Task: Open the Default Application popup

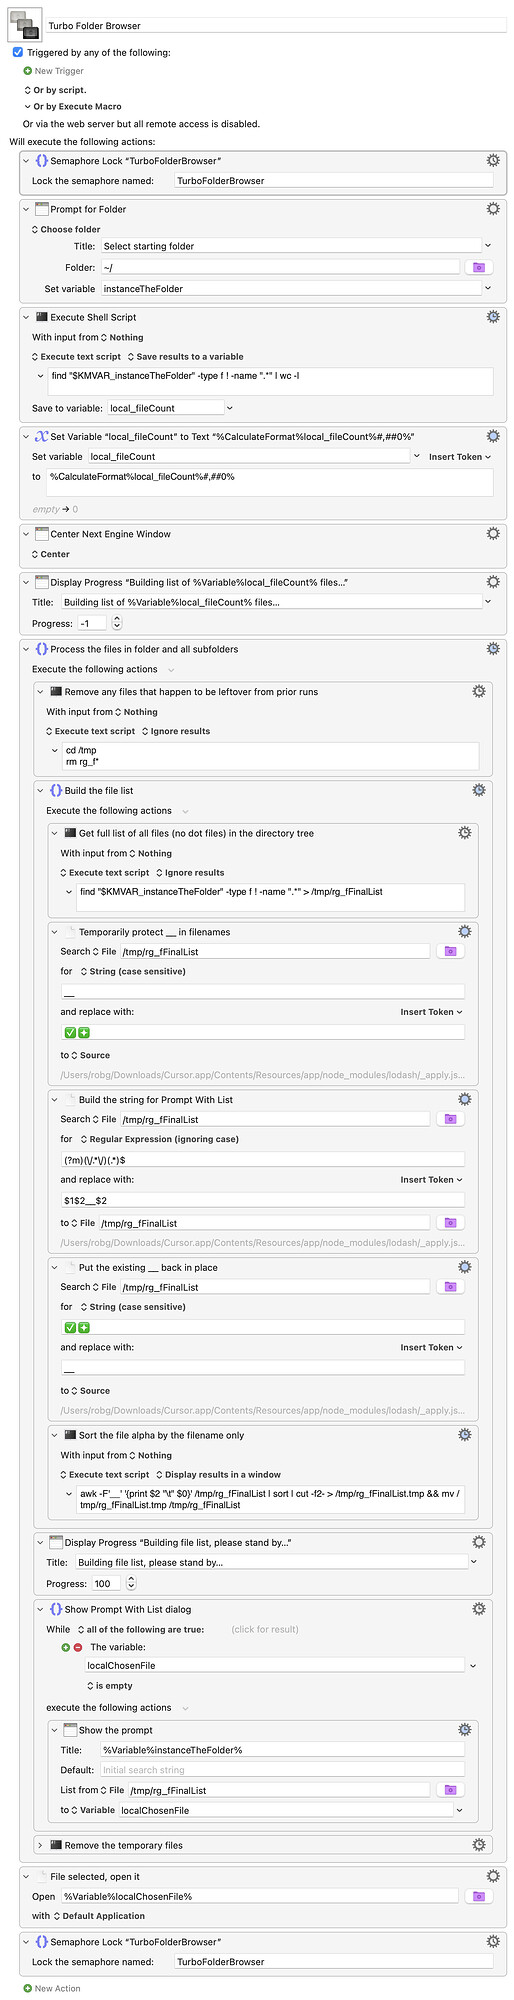Action: click(98, 1916)
